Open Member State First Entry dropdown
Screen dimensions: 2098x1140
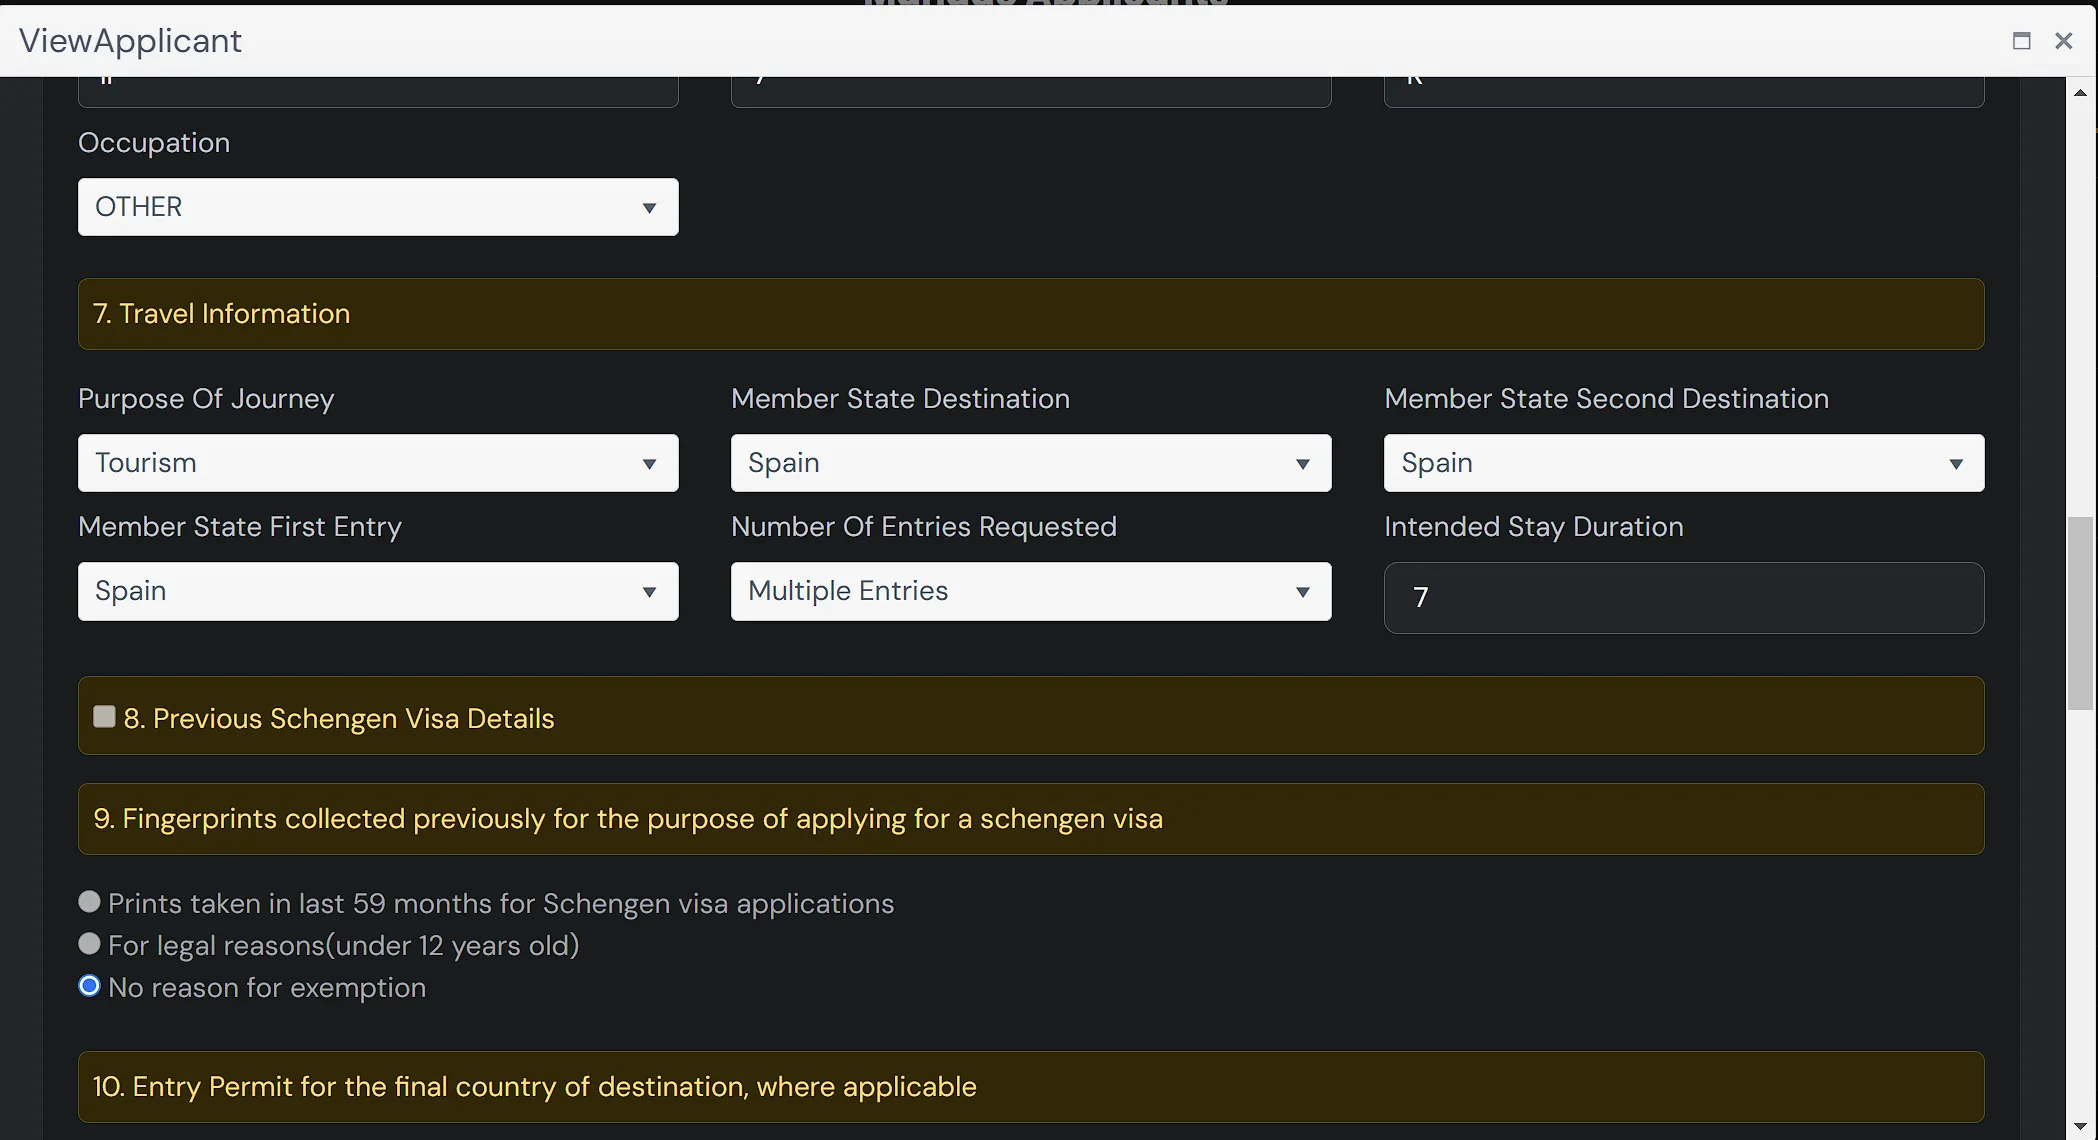378,591
